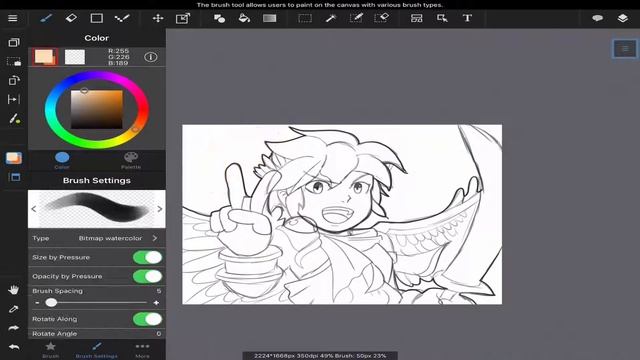Screen dimensions: 640x360
Task: Open the More bottom tab
Action: click(142, 350)
